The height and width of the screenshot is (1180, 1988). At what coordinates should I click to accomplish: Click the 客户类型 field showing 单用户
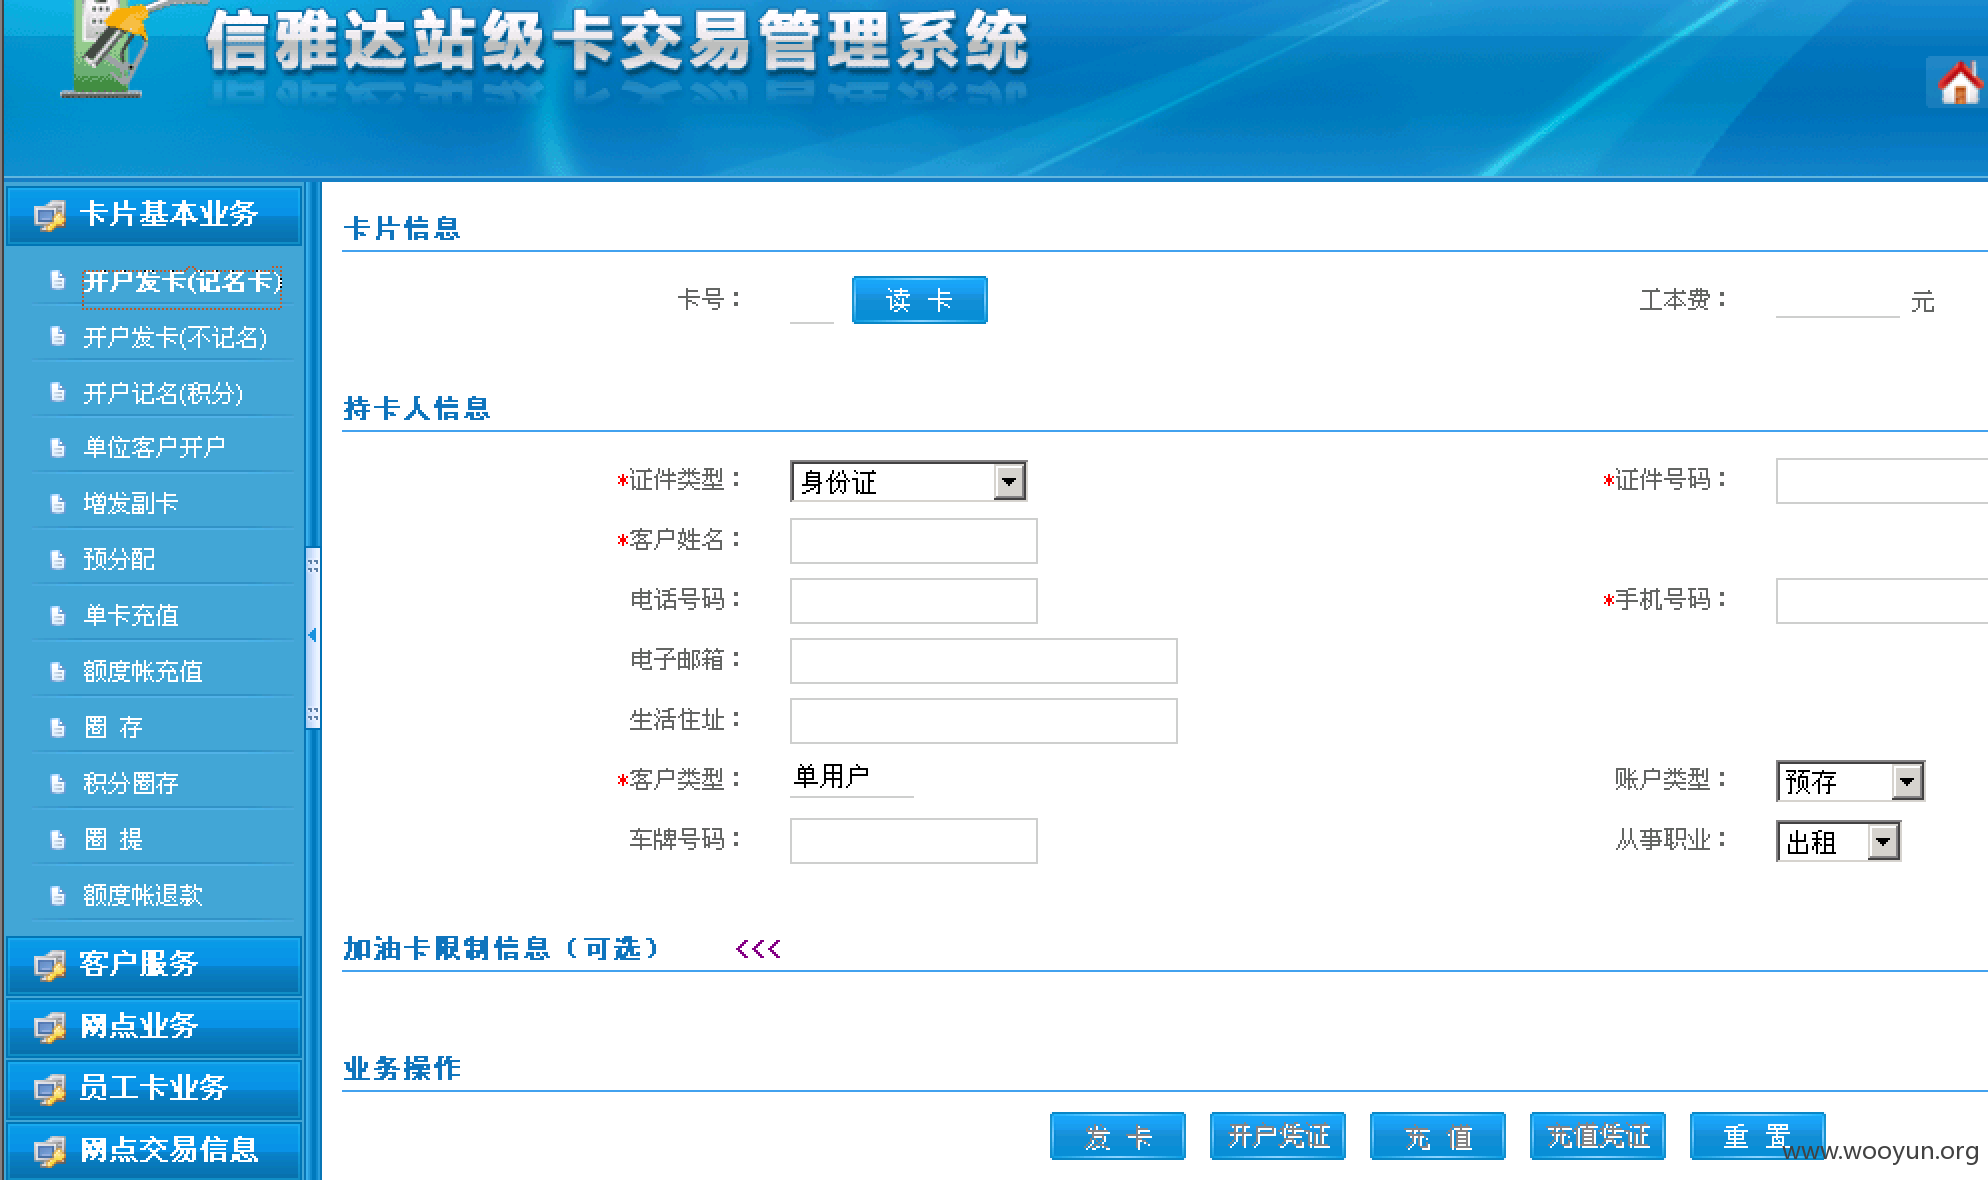pos(852,778)
